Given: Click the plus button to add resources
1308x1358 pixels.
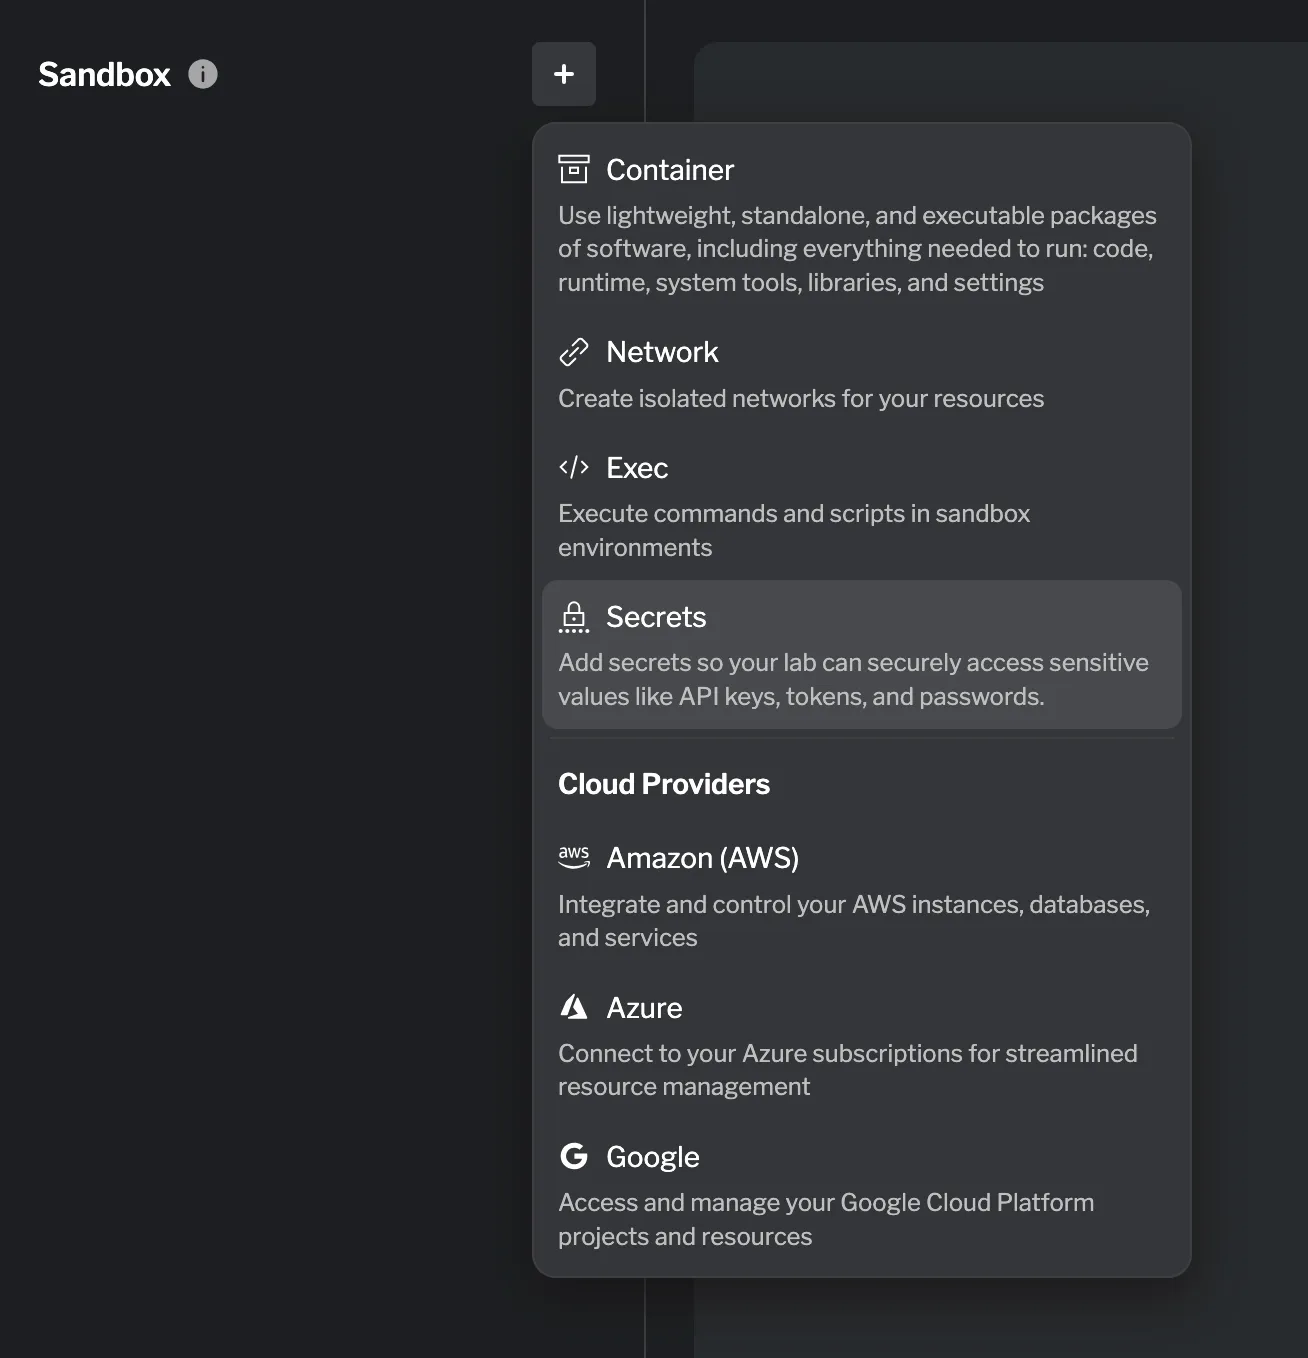Looking at the screenshot, I should pos(564,74).
